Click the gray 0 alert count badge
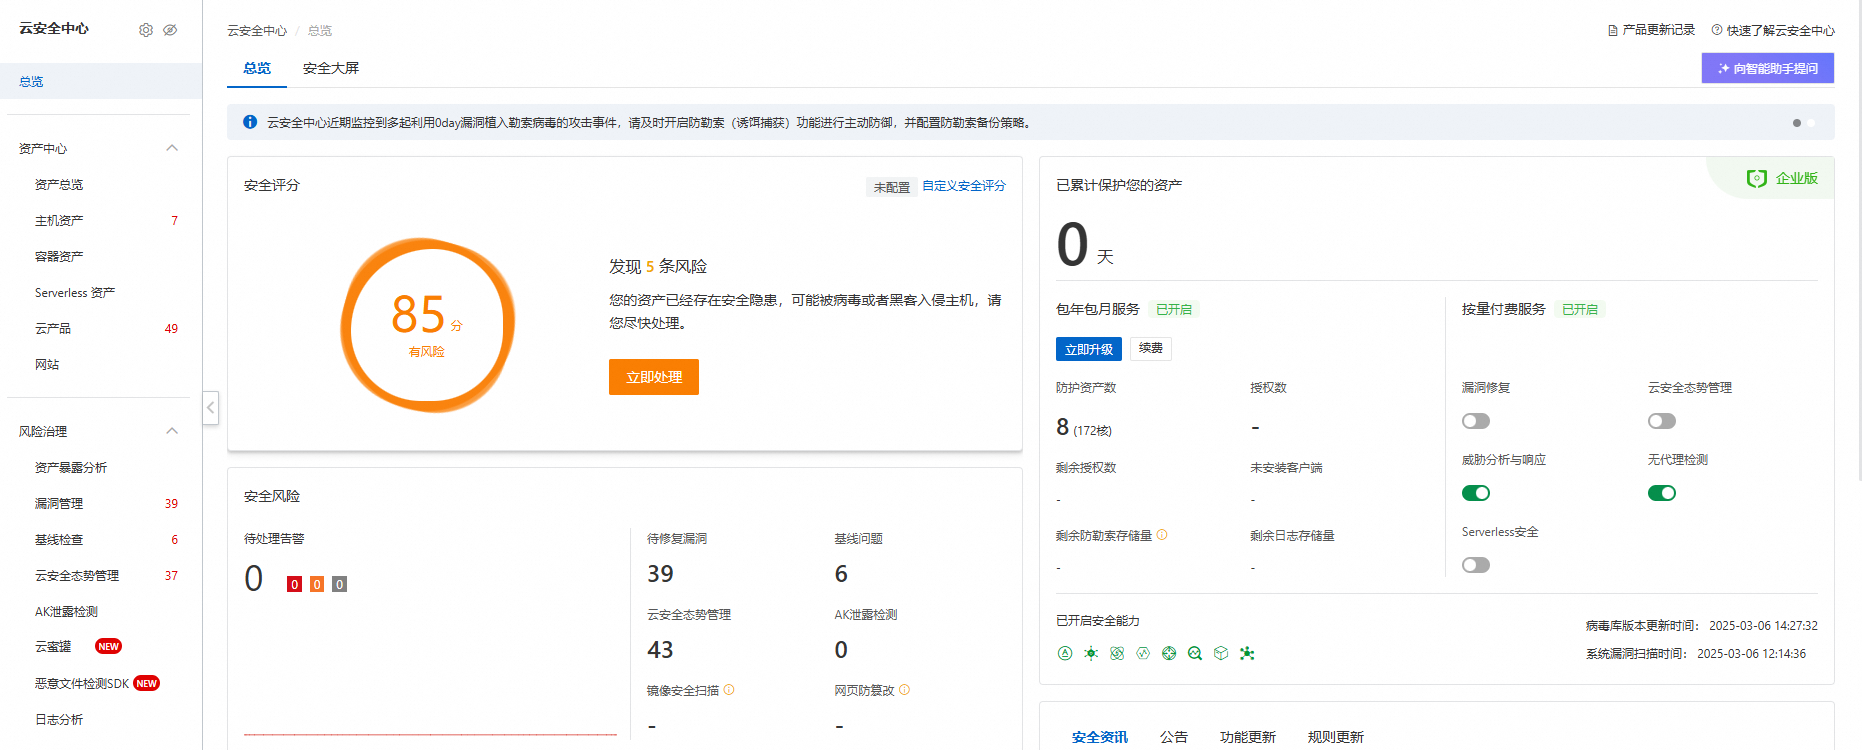Viewport: 1862px width, 750px height. click(340, 584)
